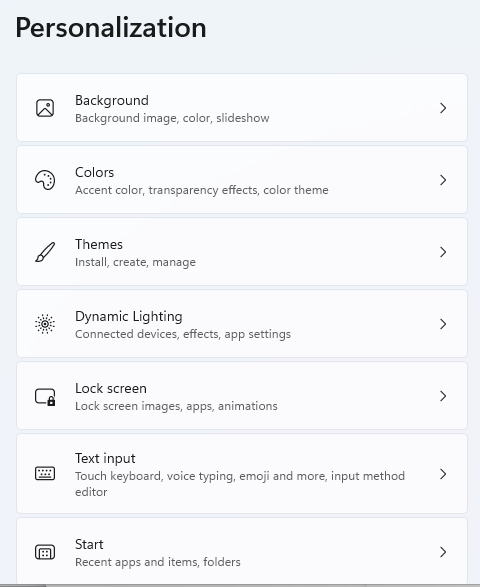Image resolution: width=480 pixels, height=587 pixels.
Task: Click 'Lock screen images, apps, animations' text
Action: point(176,406)
